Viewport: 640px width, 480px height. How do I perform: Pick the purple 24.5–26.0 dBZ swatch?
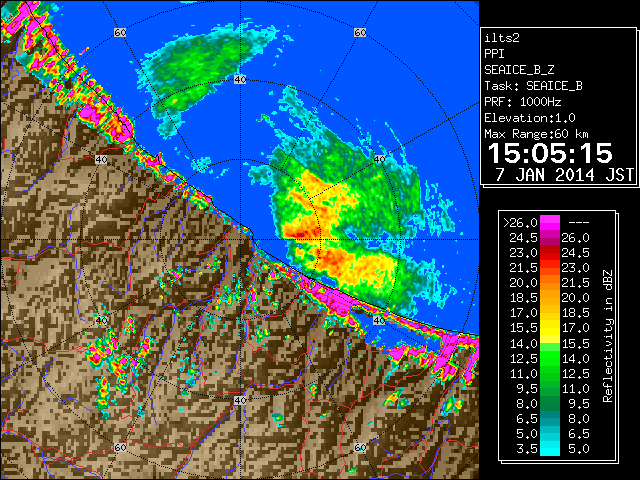tap(550, 238)
